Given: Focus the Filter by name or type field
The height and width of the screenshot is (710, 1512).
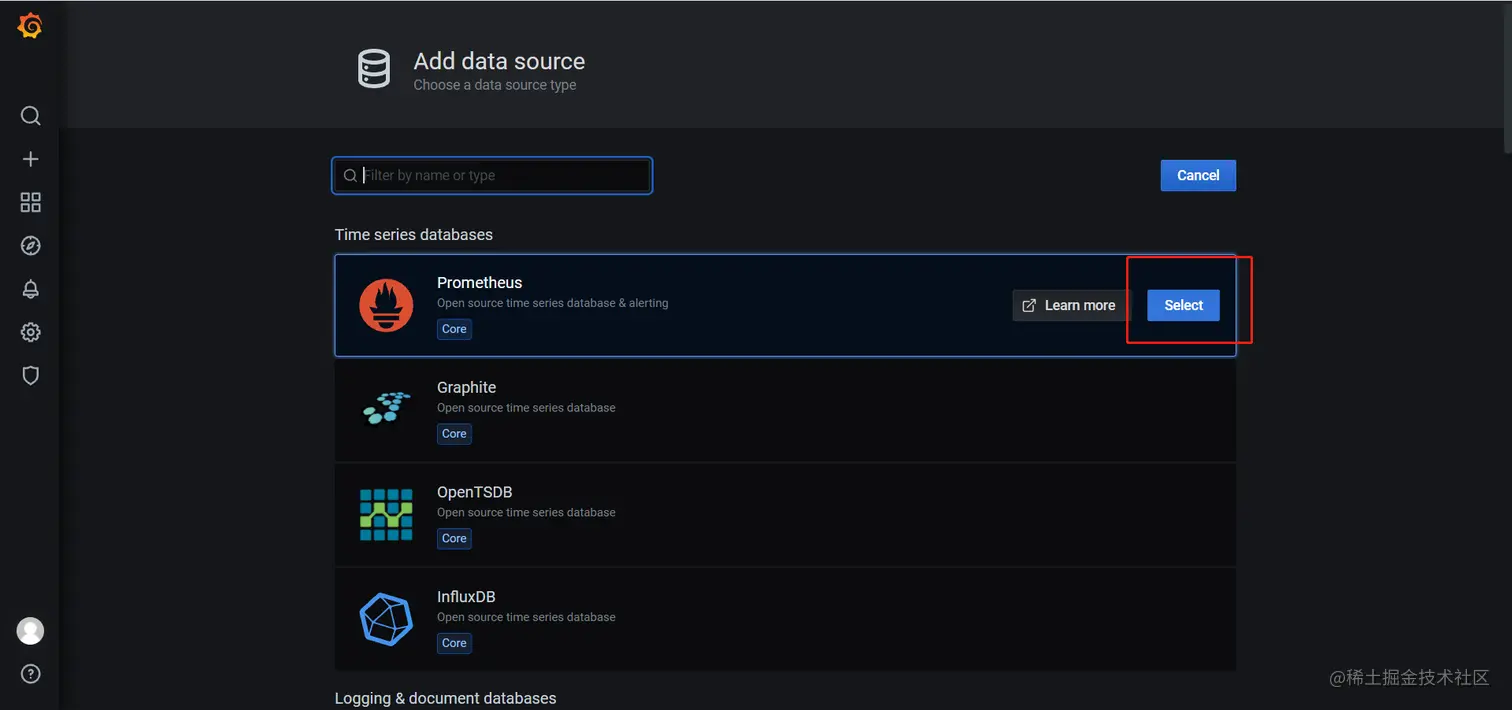Looking at the screenshot, I should 492,175.
